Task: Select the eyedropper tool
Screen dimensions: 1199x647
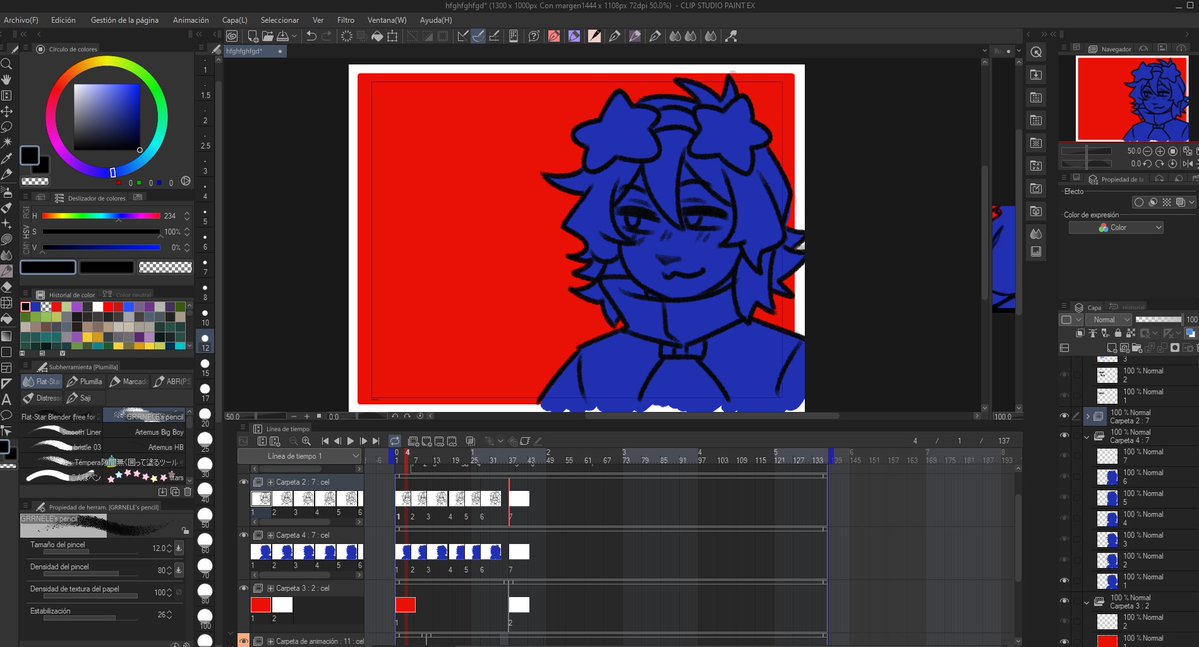Action: tap(6, 159)
